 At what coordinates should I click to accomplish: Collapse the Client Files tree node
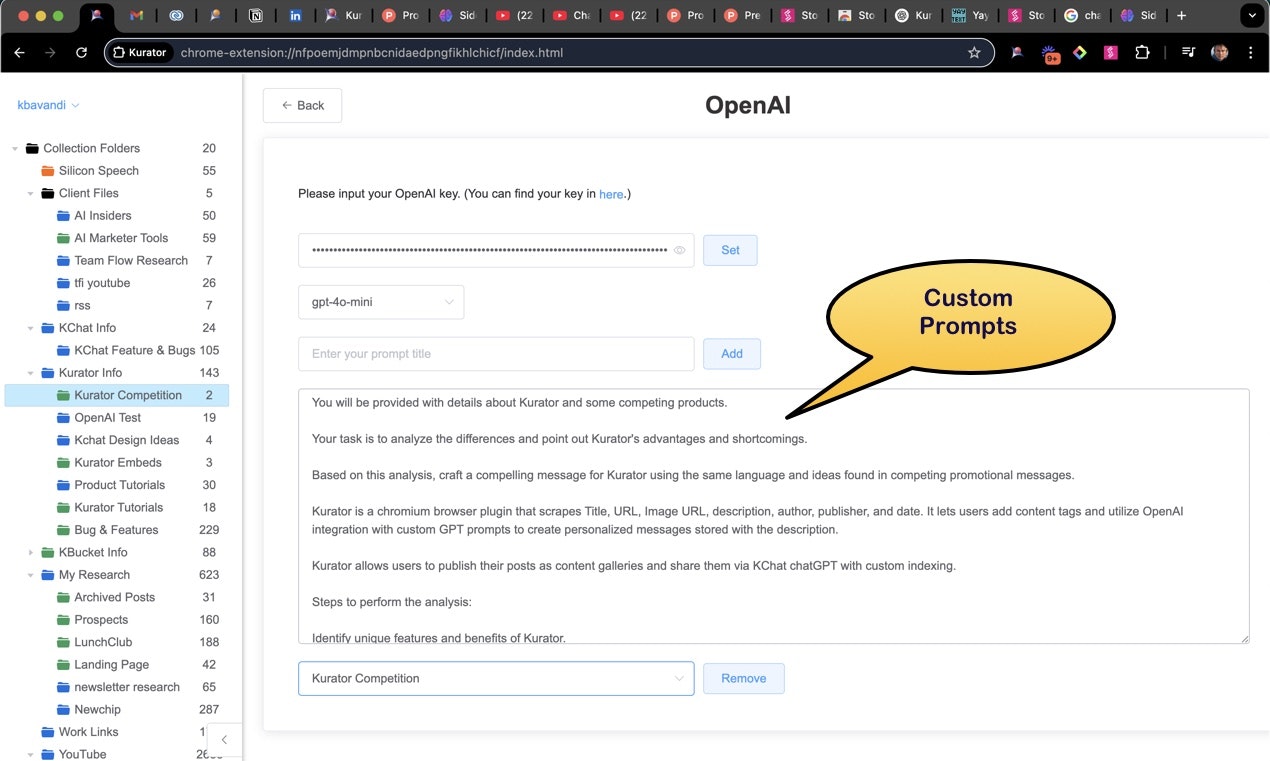pos(31,194)
